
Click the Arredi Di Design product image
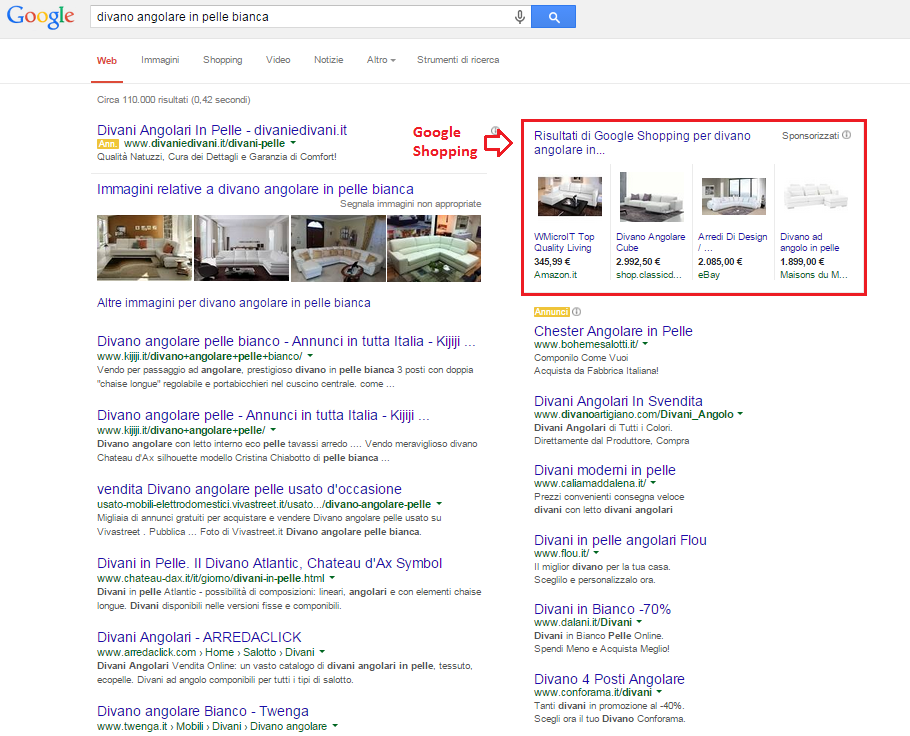[734, 196]
